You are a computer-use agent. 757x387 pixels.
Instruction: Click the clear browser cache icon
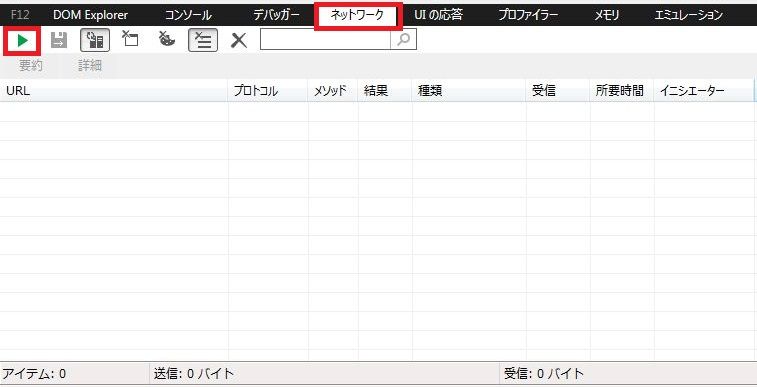pos(129,39)
